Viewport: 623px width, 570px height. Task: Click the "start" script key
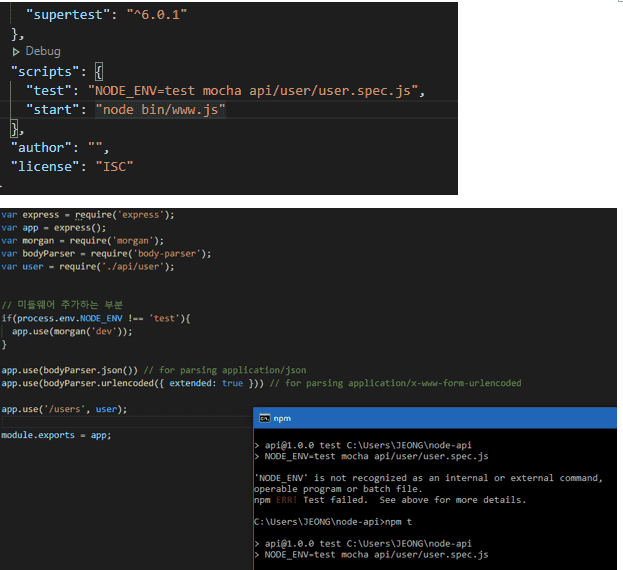point(52,110)
